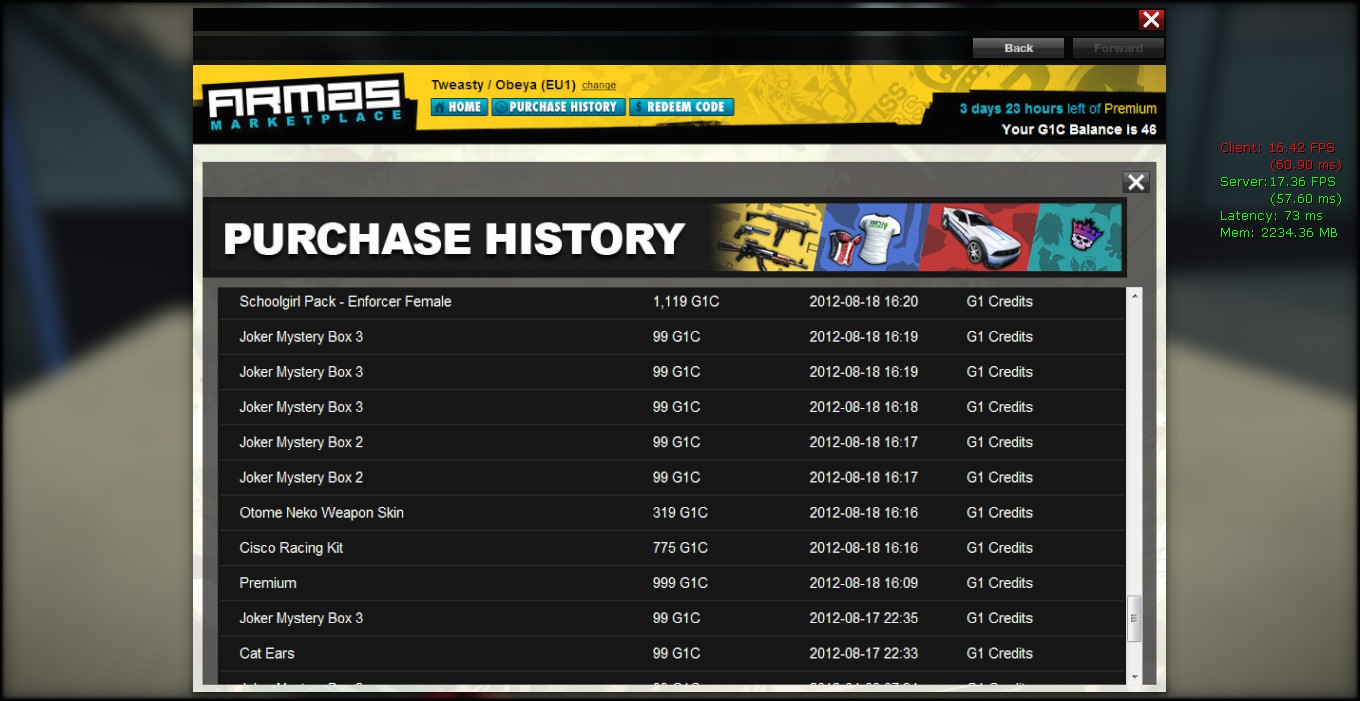Click the 'Latency: 73 ms' readout

point(1271,216)
